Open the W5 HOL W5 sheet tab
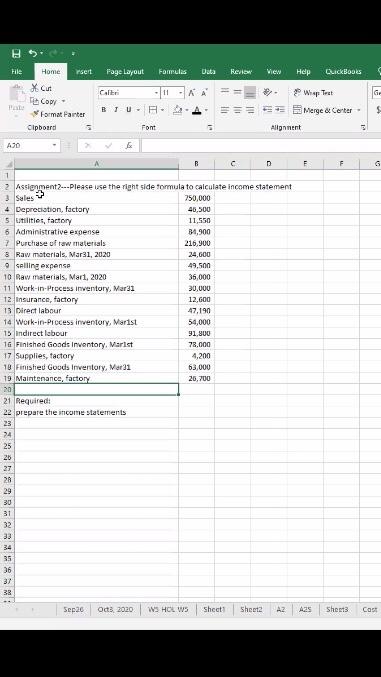 tap(168, 609)
